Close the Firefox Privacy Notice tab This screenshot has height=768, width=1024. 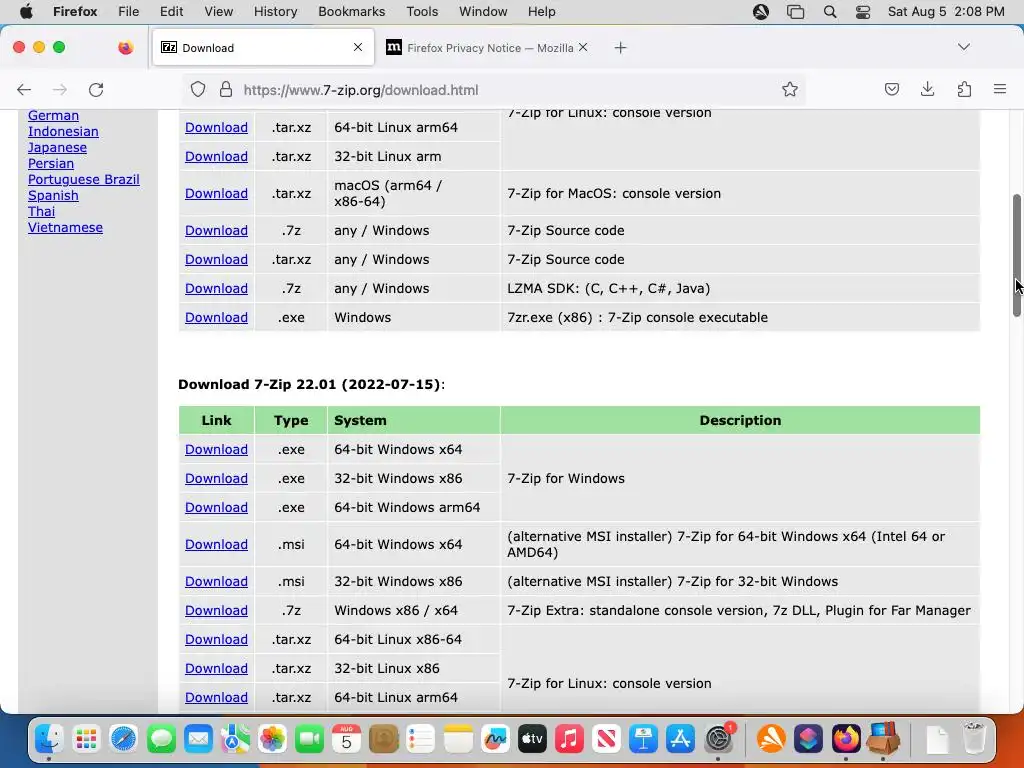tap(583, 47)
